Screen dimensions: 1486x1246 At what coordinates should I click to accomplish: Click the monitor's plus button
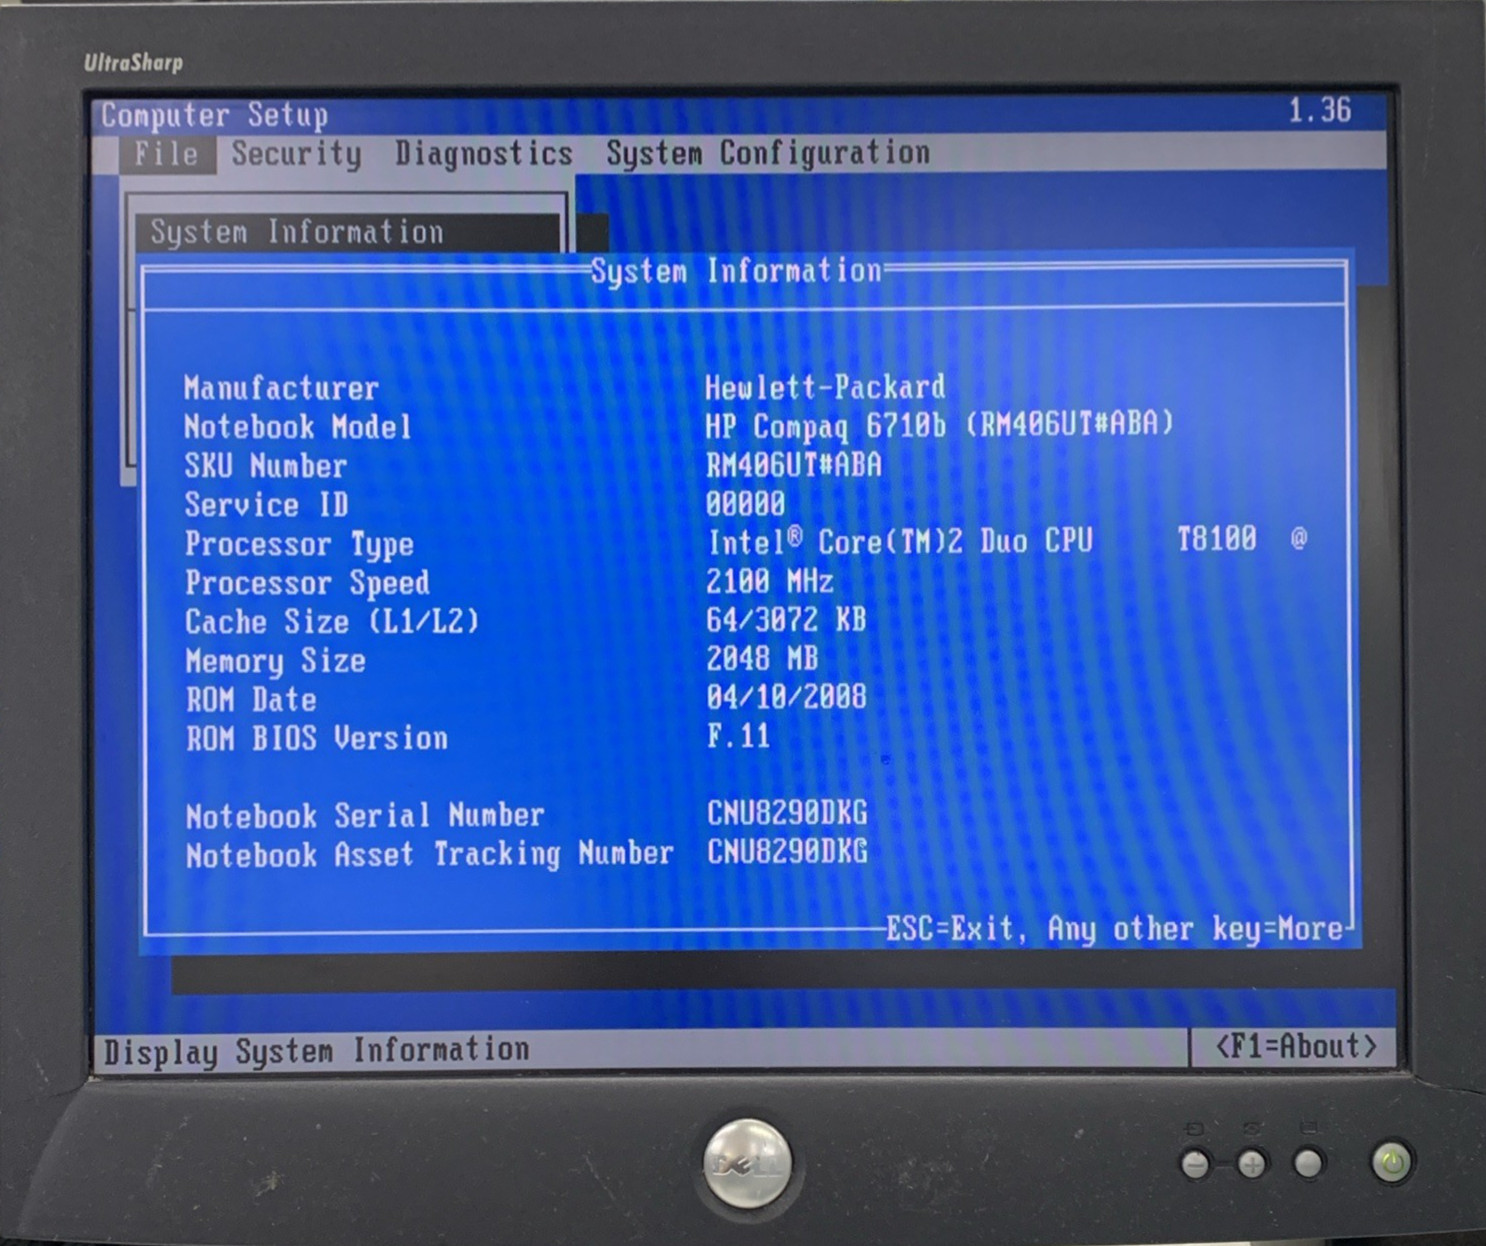point(1252,1164)
